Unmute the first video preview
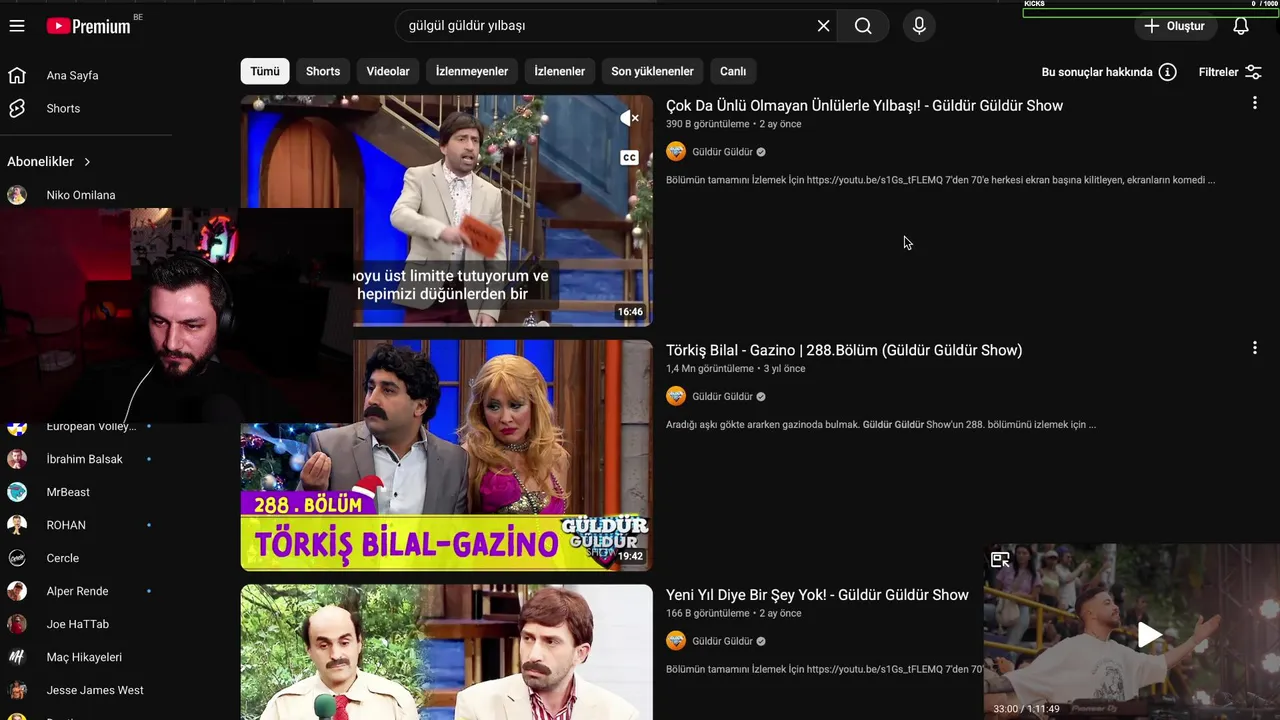Screen dimensions: 1280x720 629,118
